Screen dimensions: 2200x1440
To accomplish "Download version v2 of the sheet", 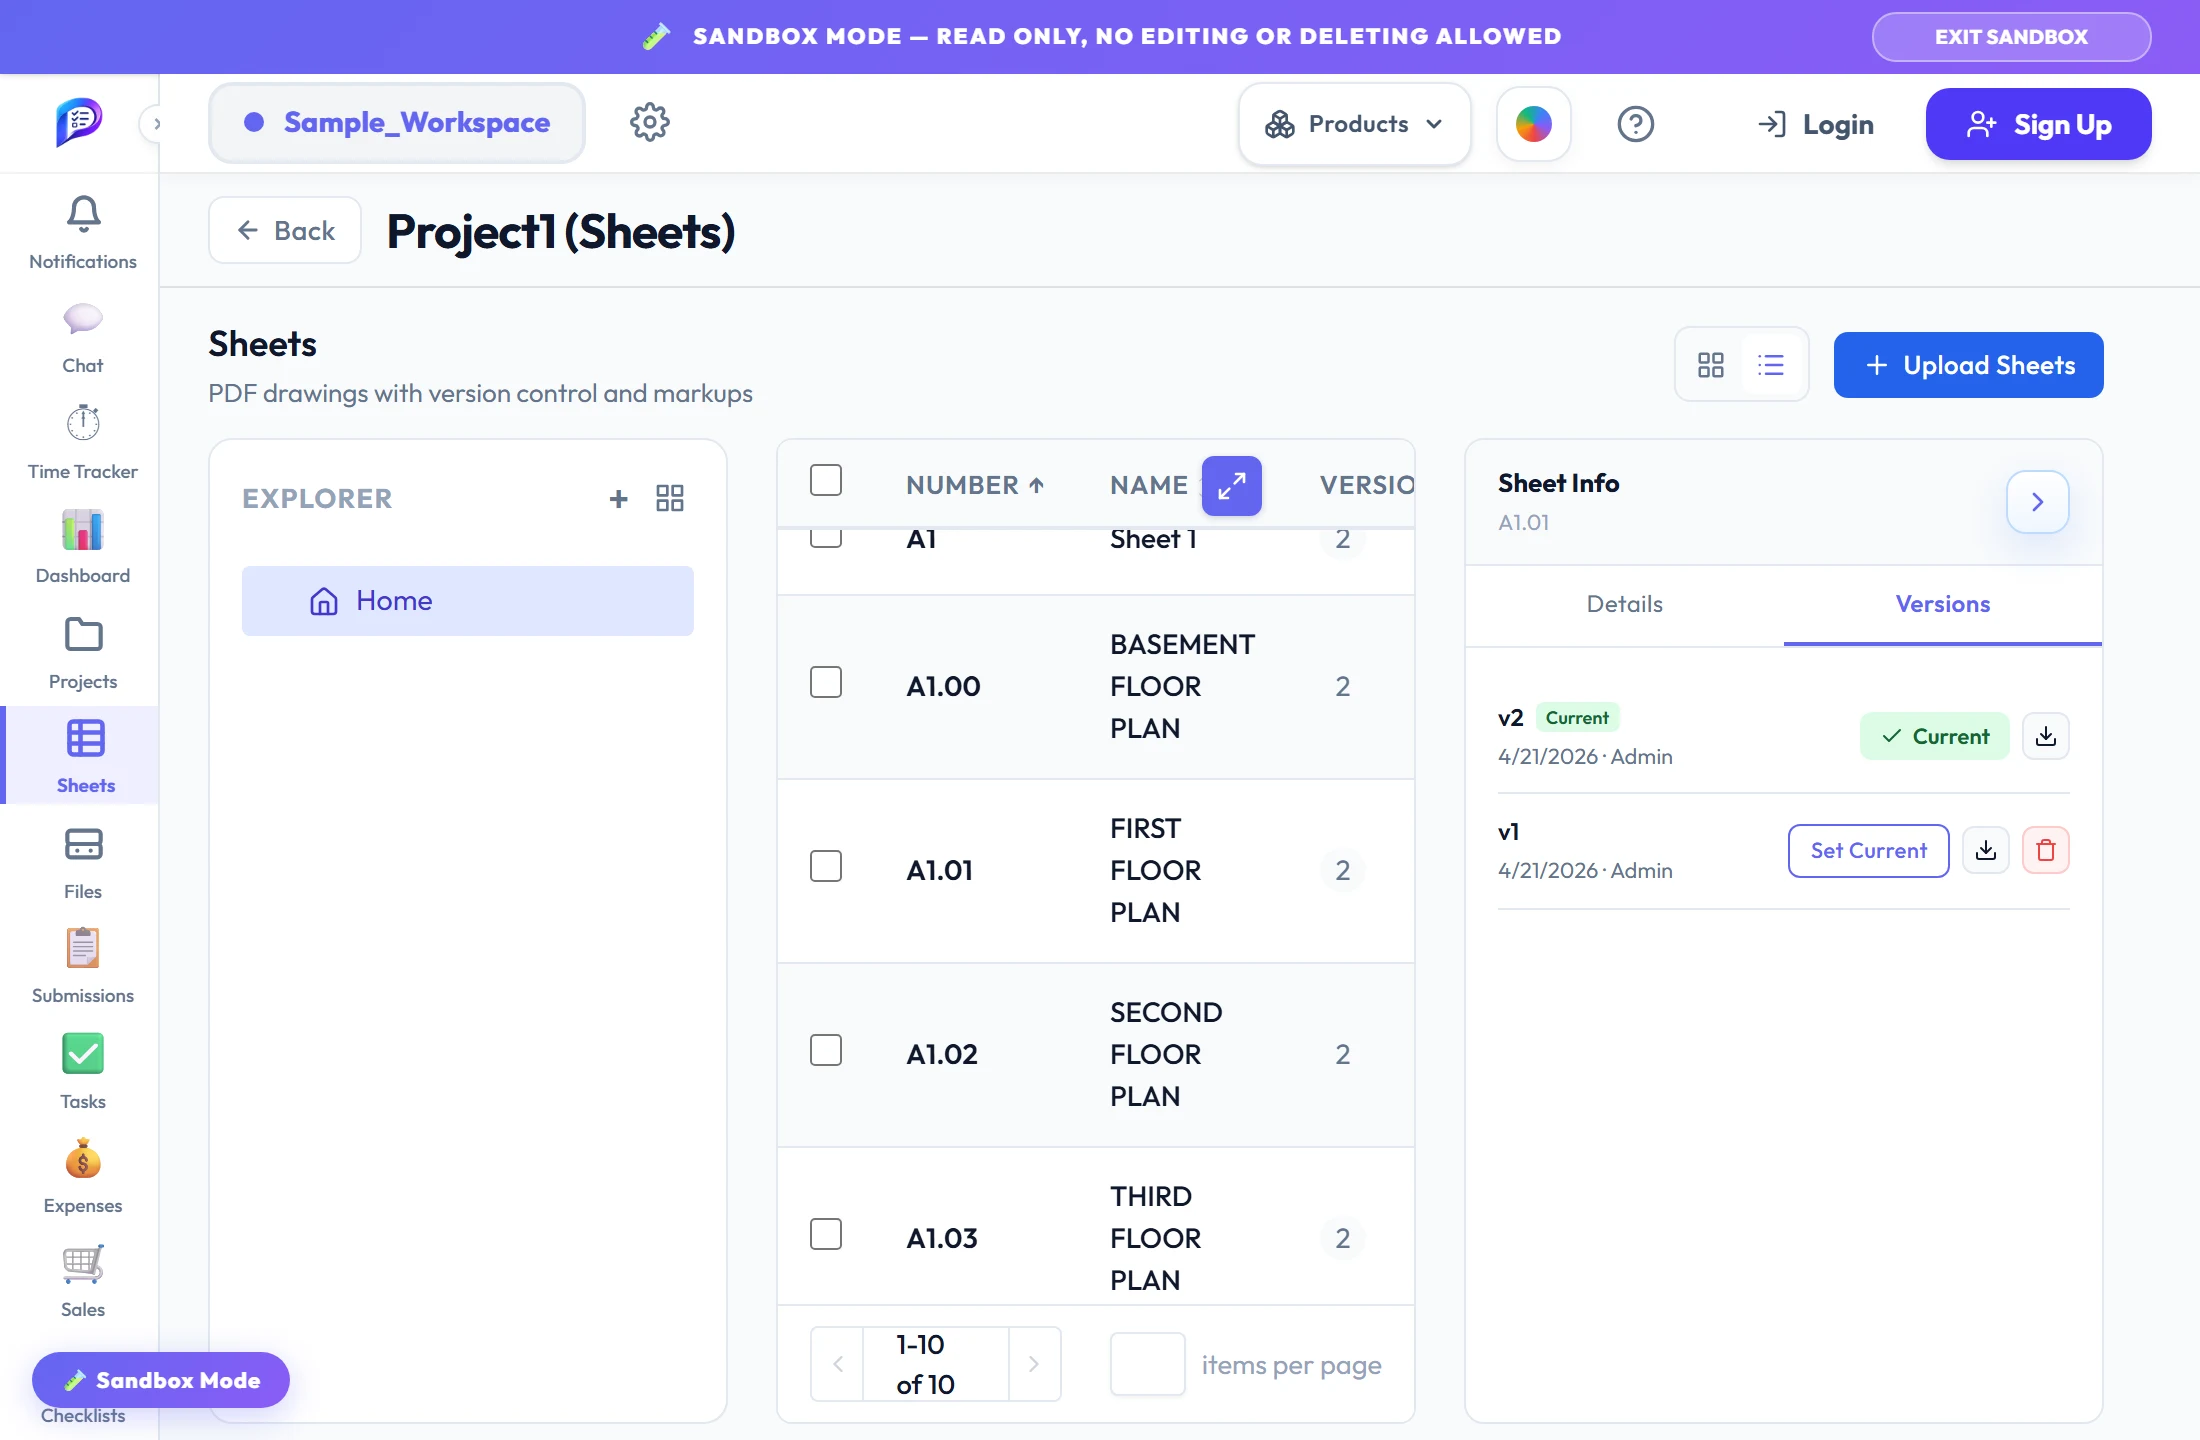I will pos(2046,736).
